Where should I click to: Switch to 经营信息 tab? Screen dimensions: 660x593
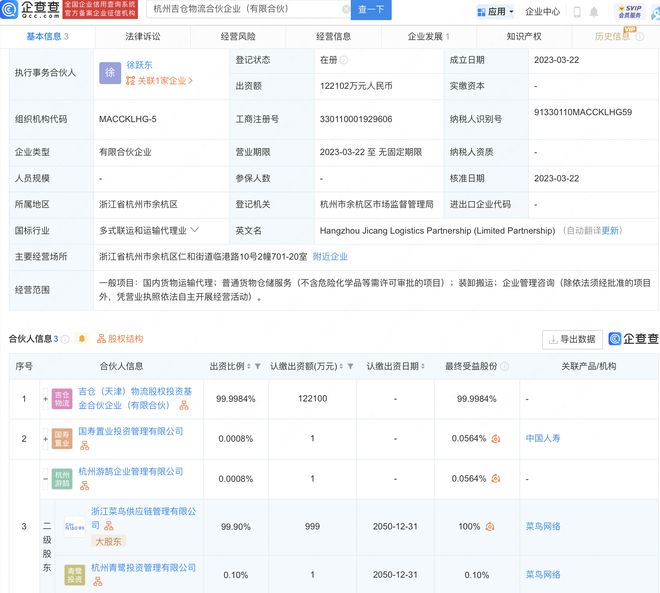click(333, 37)
